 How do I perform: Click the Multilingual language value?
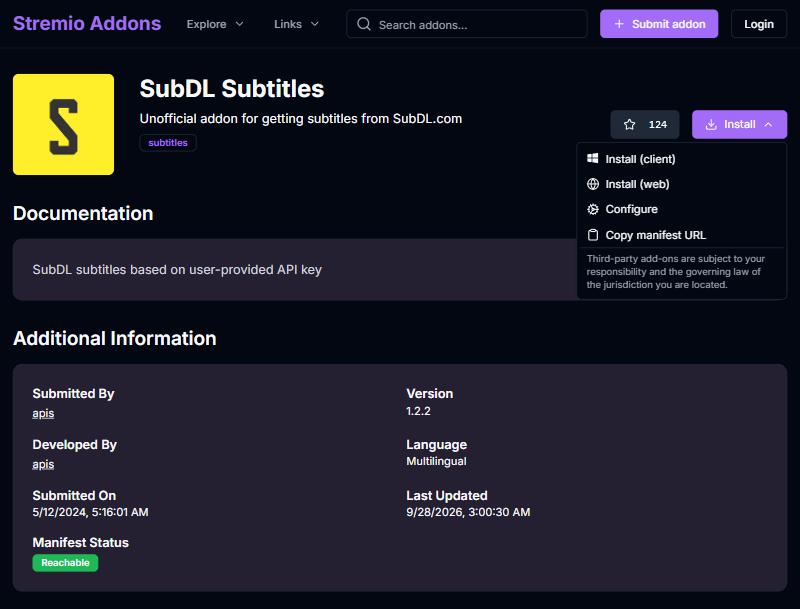pos(436,461)
